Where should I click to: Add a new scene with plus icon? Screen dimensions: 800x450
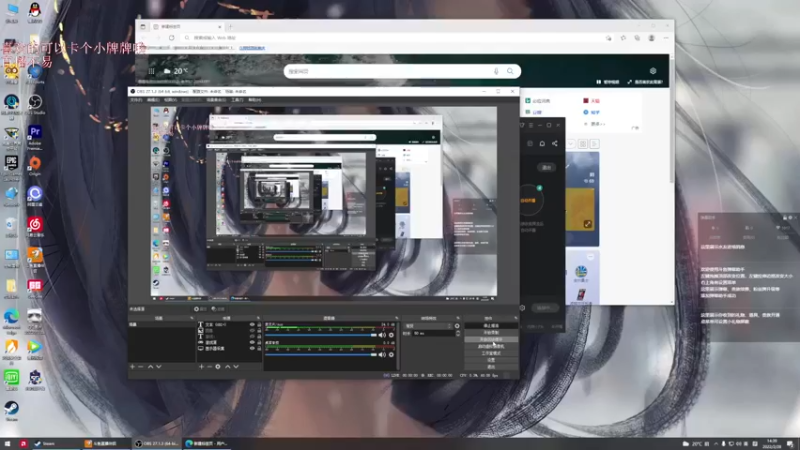[x=132, y=367]
